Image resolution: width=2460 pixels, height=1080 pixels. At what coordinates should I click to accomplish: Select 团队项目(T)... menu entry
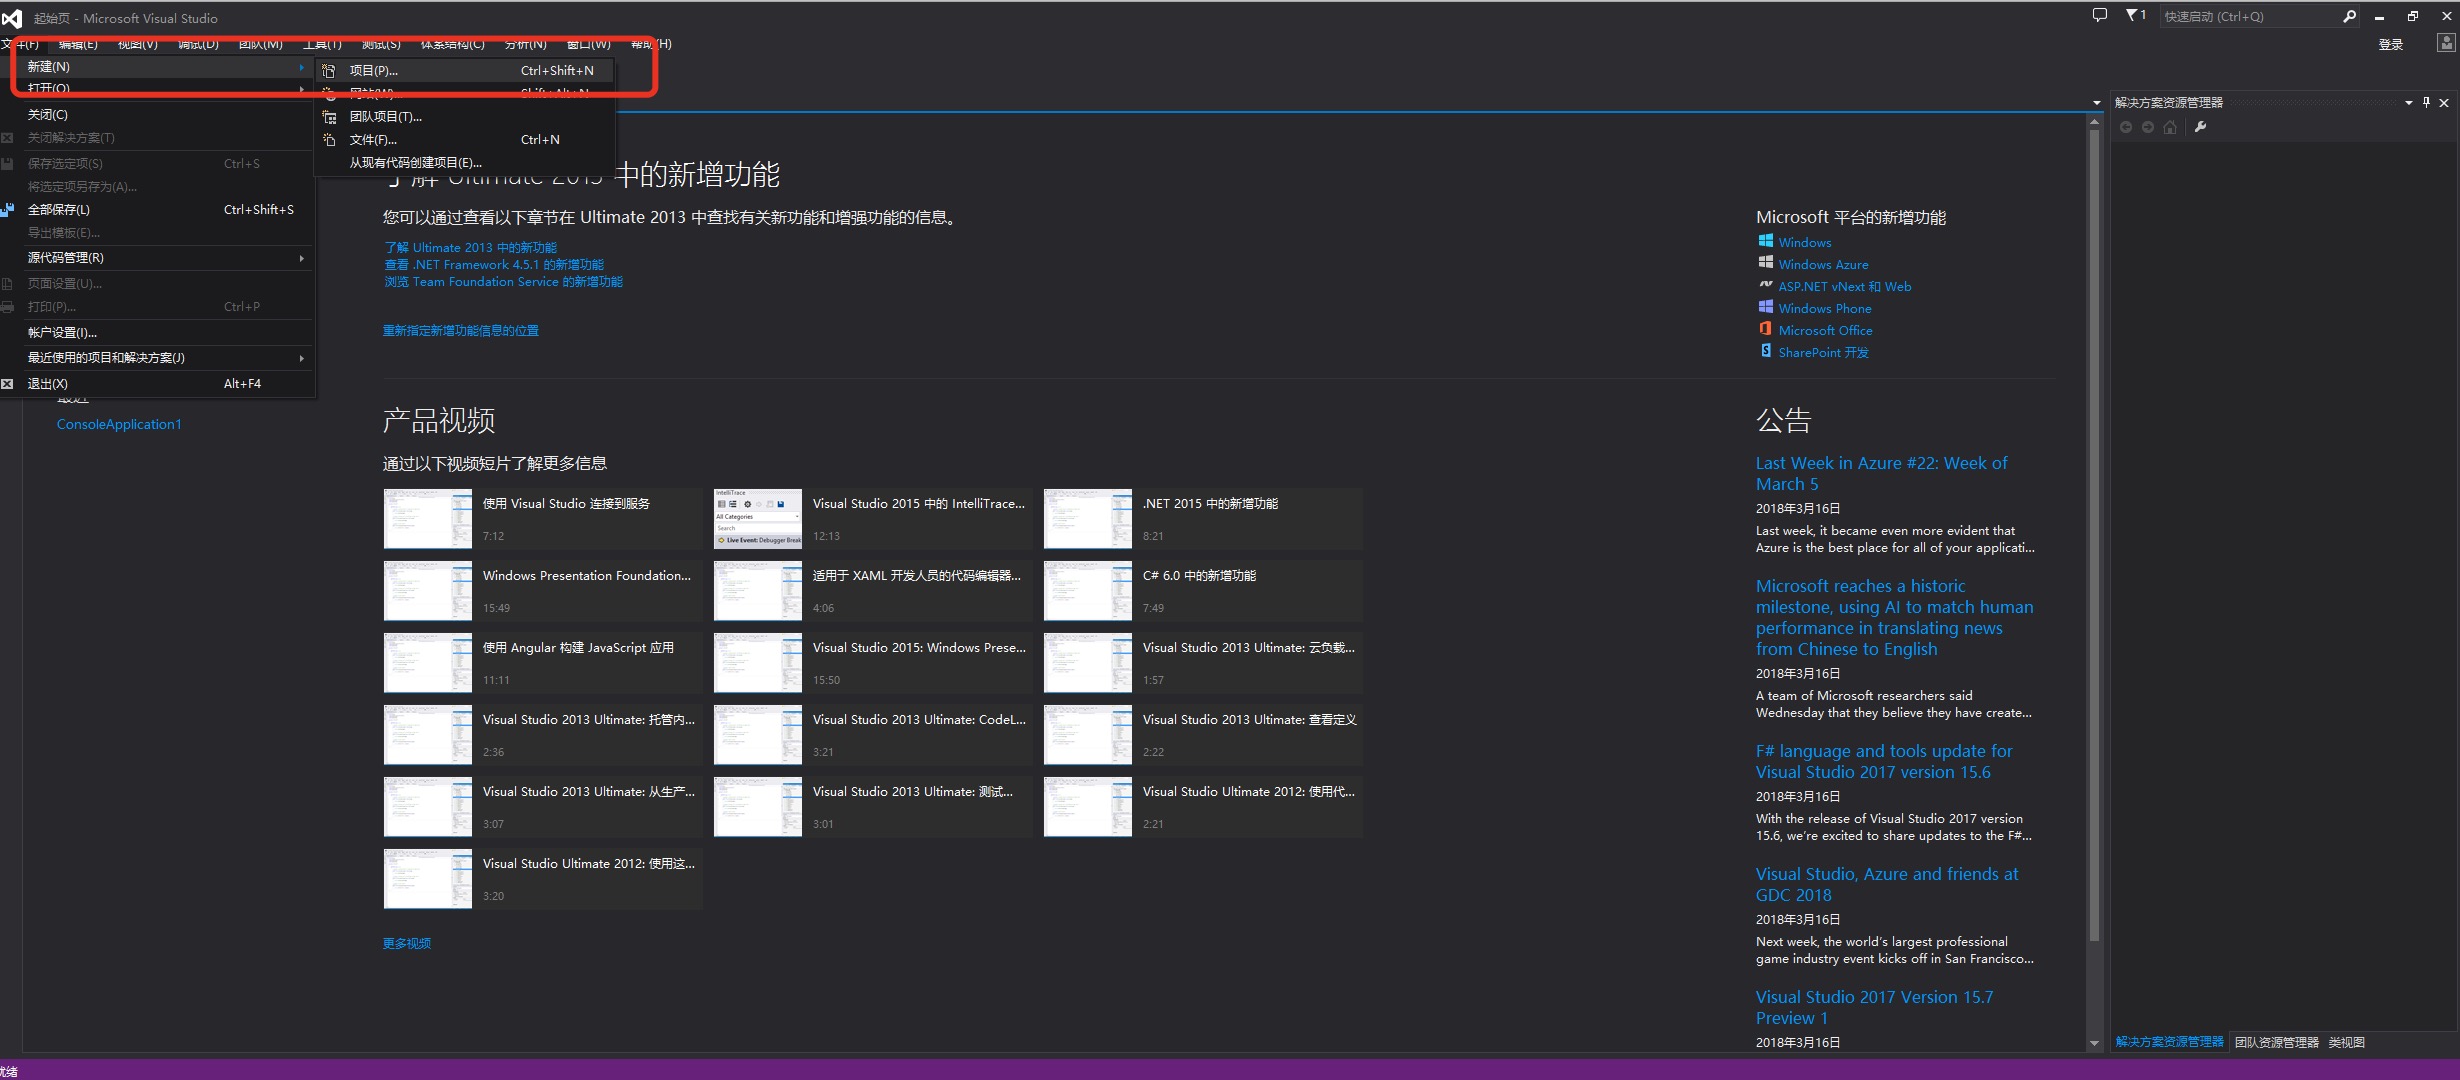[464, 117]
